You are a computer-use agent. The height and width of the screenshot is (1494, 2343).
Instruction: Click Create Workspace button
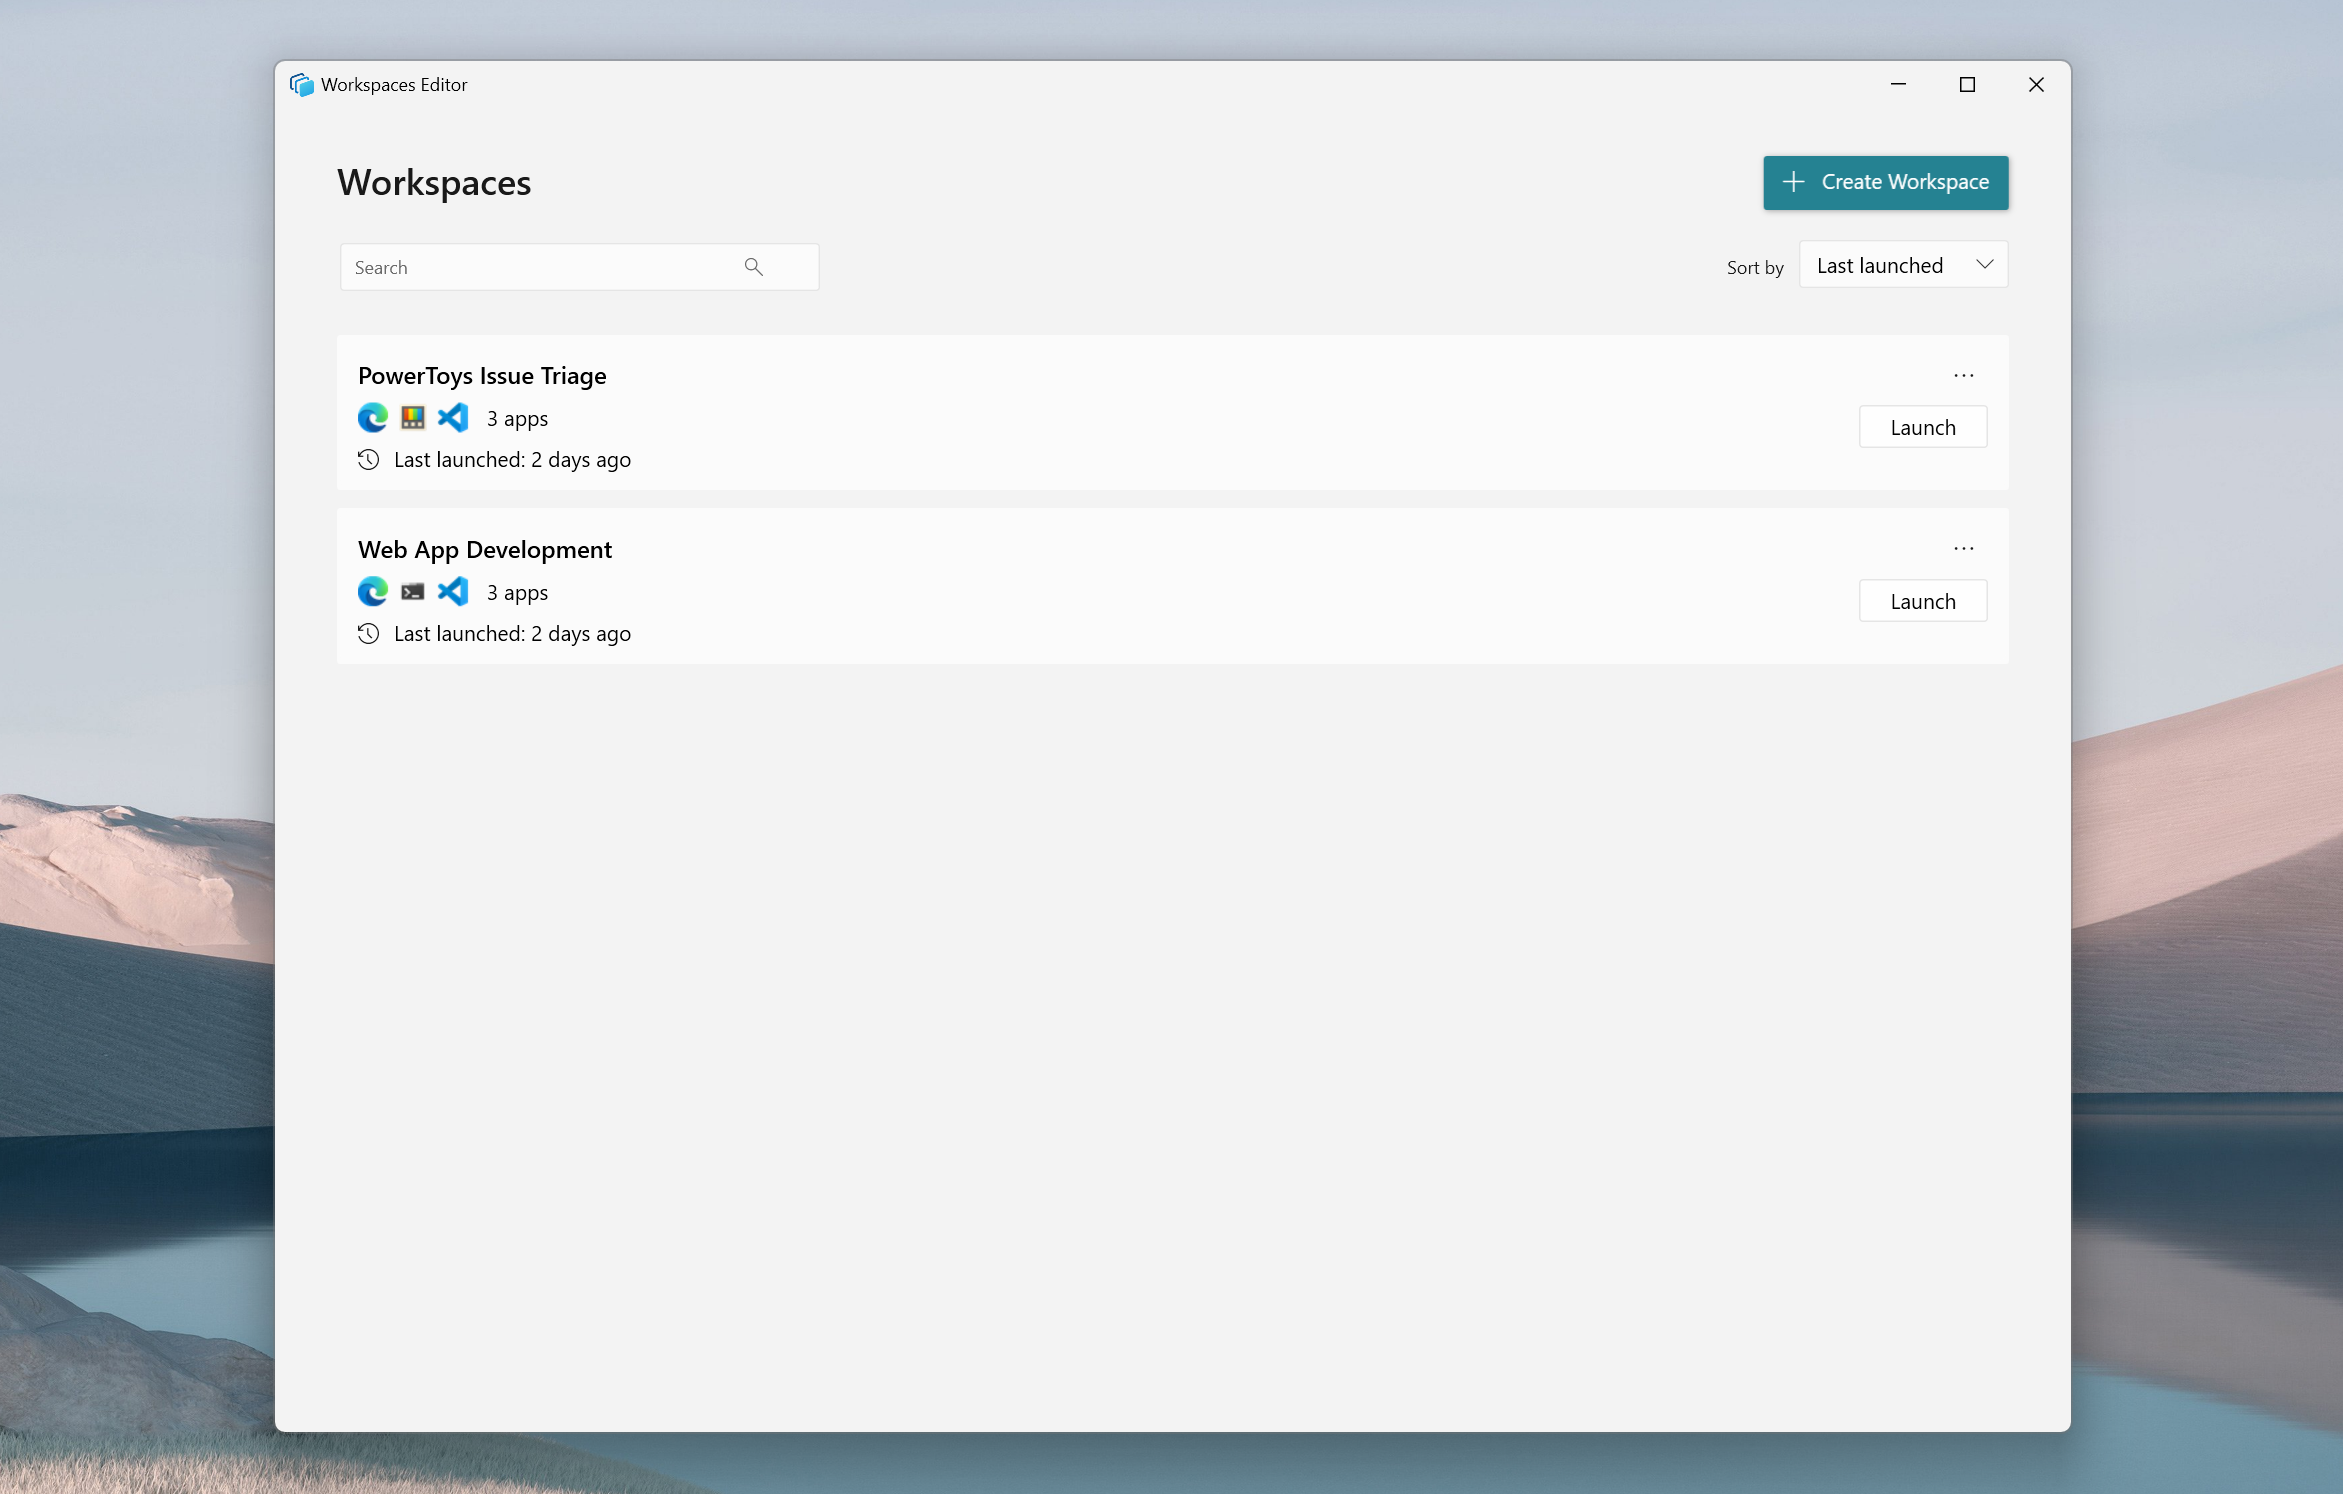[x=1884, y=181]
